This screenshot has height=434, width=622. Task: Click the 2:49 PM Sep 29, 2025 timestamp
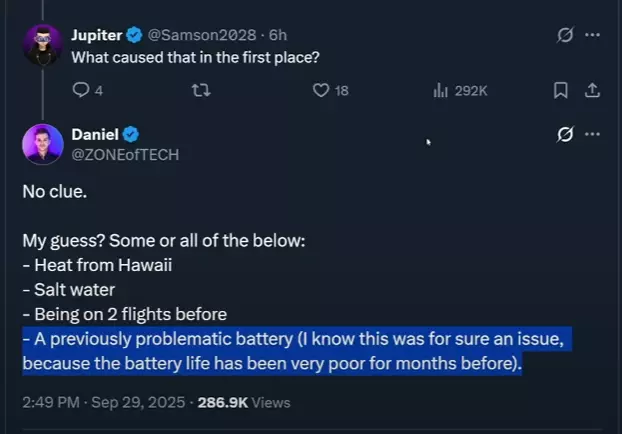pos(102,402)
